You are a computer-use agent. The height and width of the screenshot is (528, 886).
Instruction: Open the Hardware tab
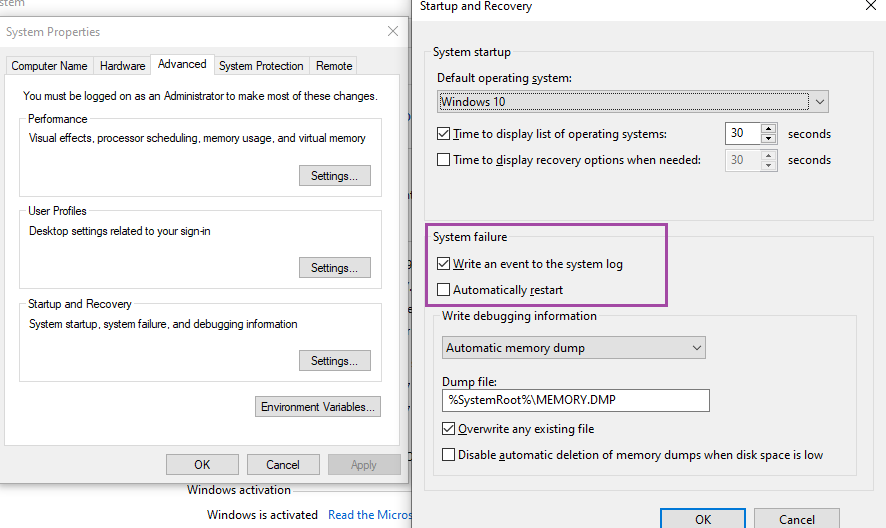(x=123, y=66)
